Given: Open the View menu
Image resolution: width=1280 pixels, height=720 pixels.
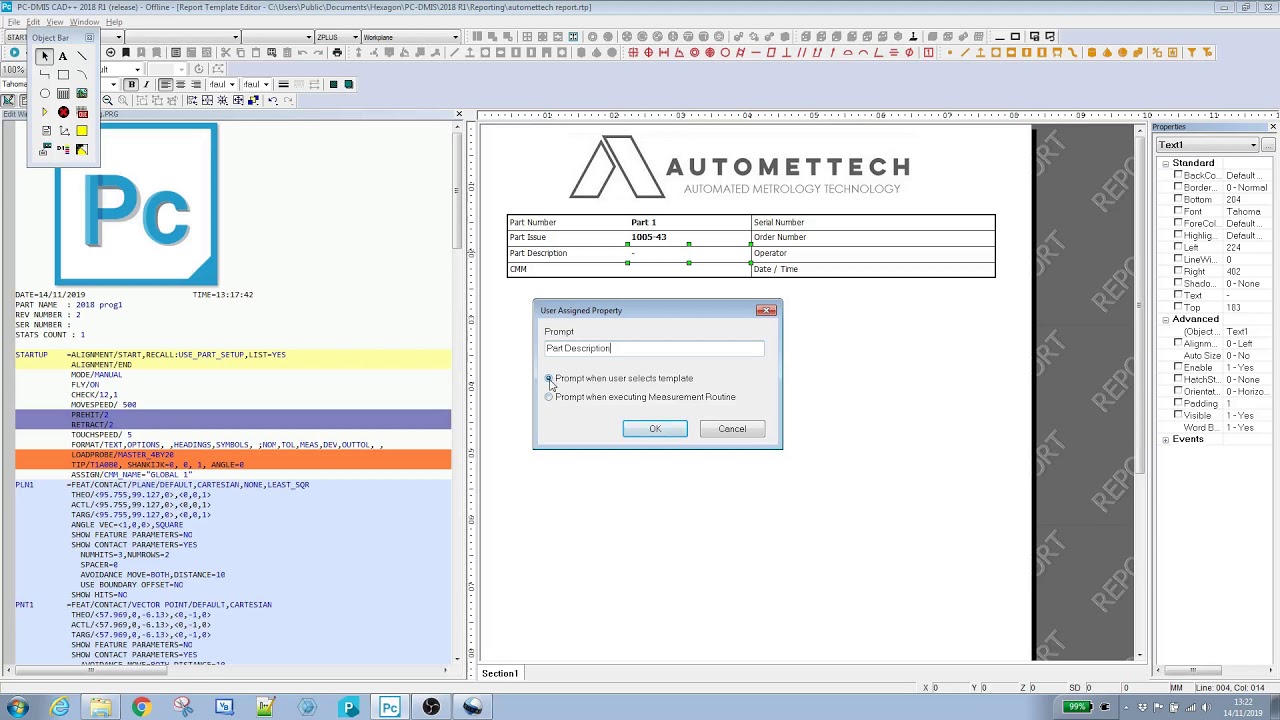Looking at the screenshot, I should (55, 22).
